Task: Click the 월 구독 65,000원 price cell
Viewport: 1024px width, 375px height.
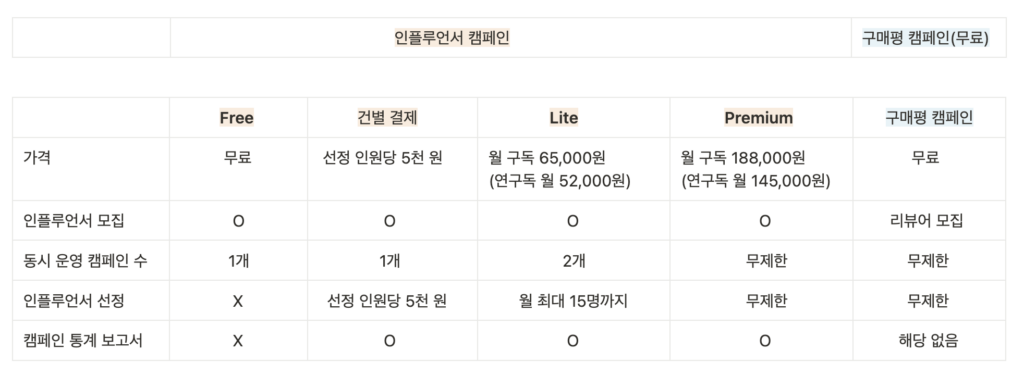Action: point(573,169)
